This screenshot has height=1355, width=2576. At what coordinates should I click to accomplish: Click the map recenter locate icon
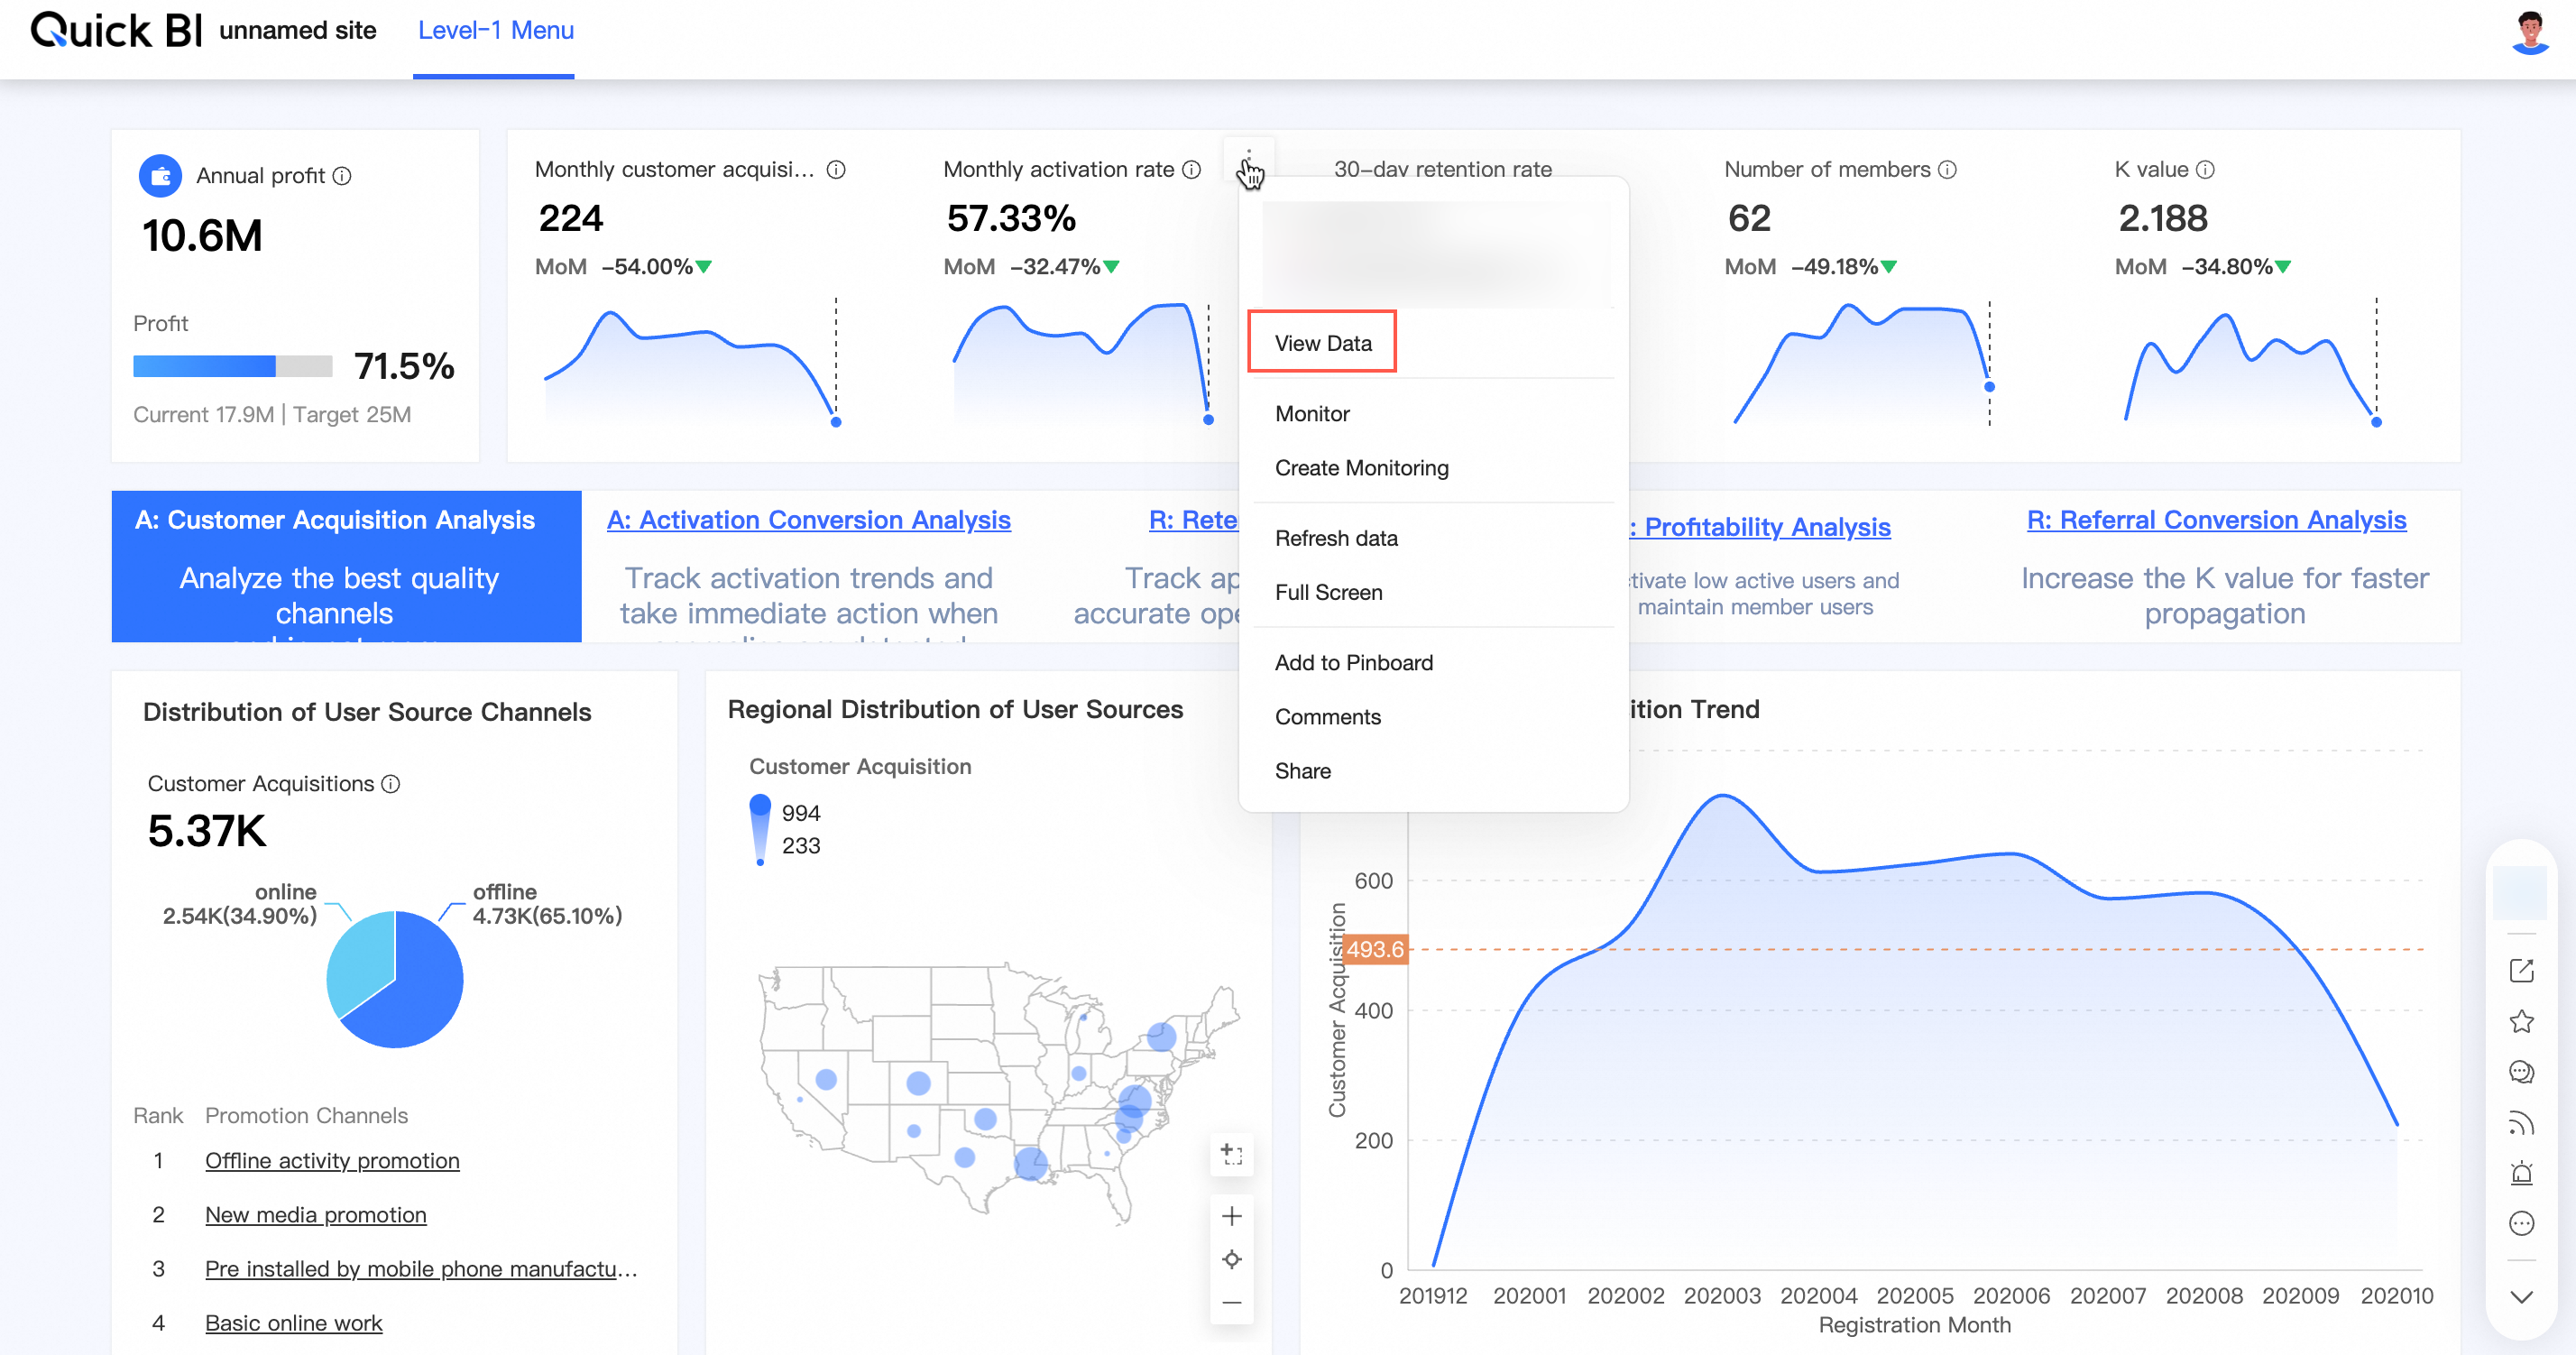pyautogui.click(x=1232, y=1259)
